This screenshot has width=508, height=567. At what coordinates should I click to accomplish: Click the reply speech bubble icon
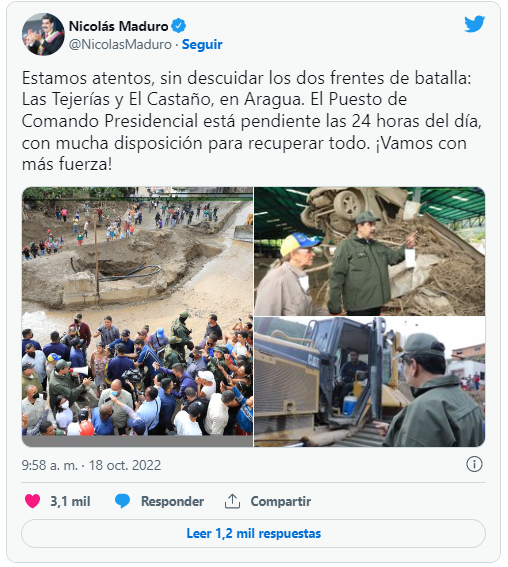coord(122,501)
